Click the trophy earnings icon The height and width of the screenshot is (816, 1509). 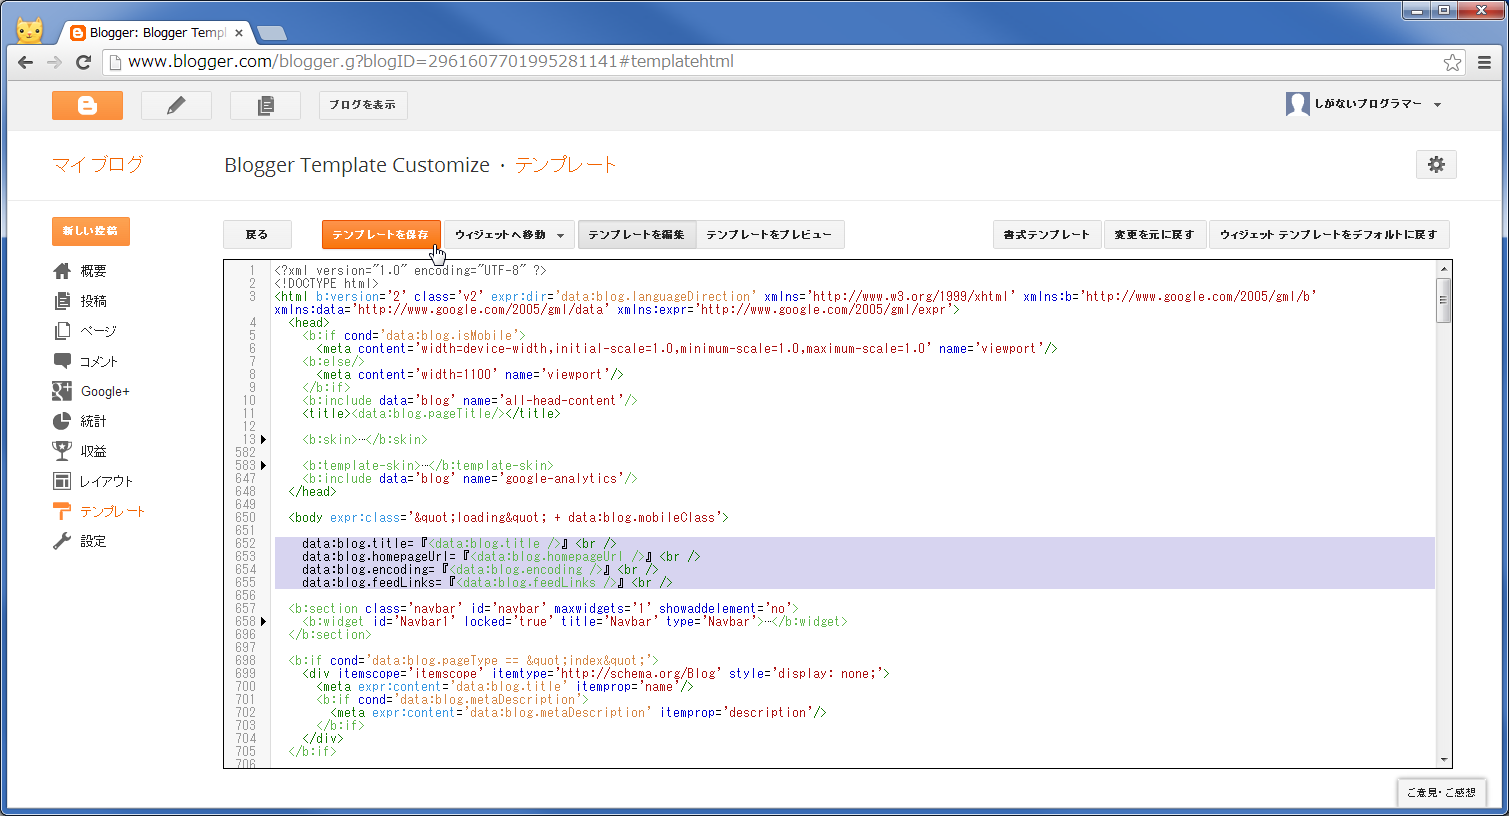pyautogui.click(x=62, y=451)
